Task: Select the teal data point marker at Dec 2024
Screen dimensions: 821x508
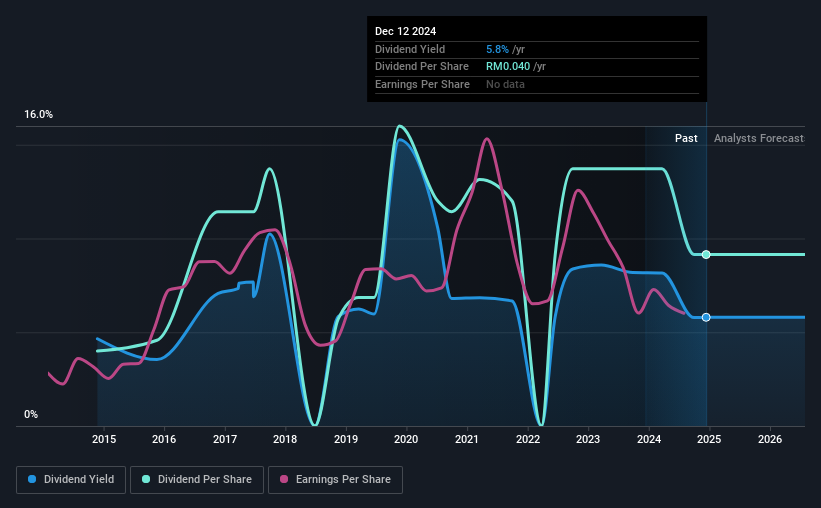Action: coord(706,255)
